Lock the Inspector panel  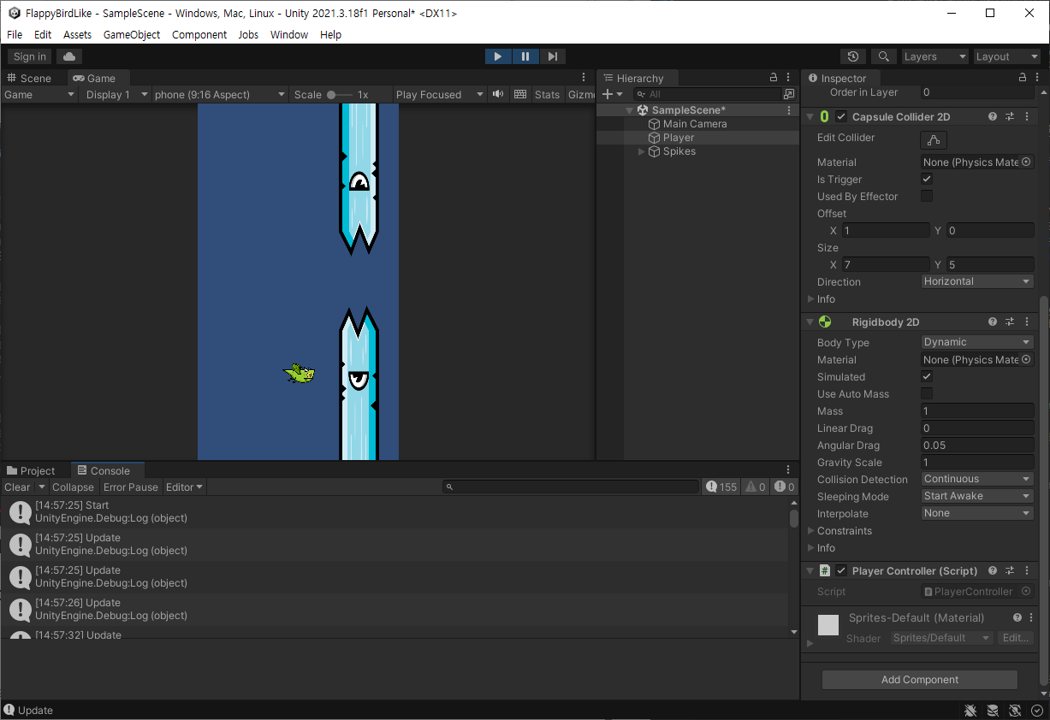(1022, 78)
